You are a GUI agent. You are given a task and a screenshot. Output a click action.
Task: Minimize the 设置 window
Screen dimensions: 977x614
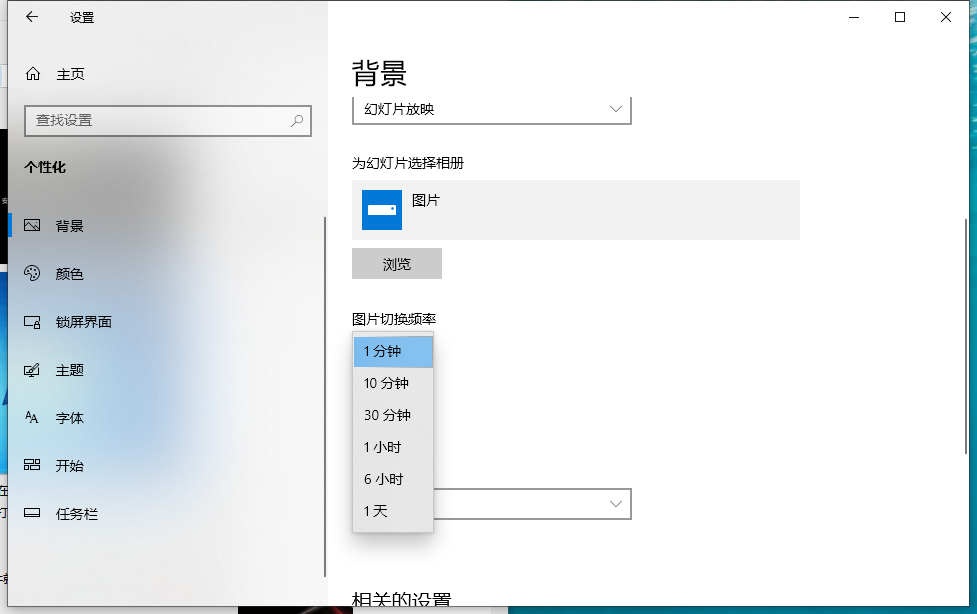pos(854,17)
